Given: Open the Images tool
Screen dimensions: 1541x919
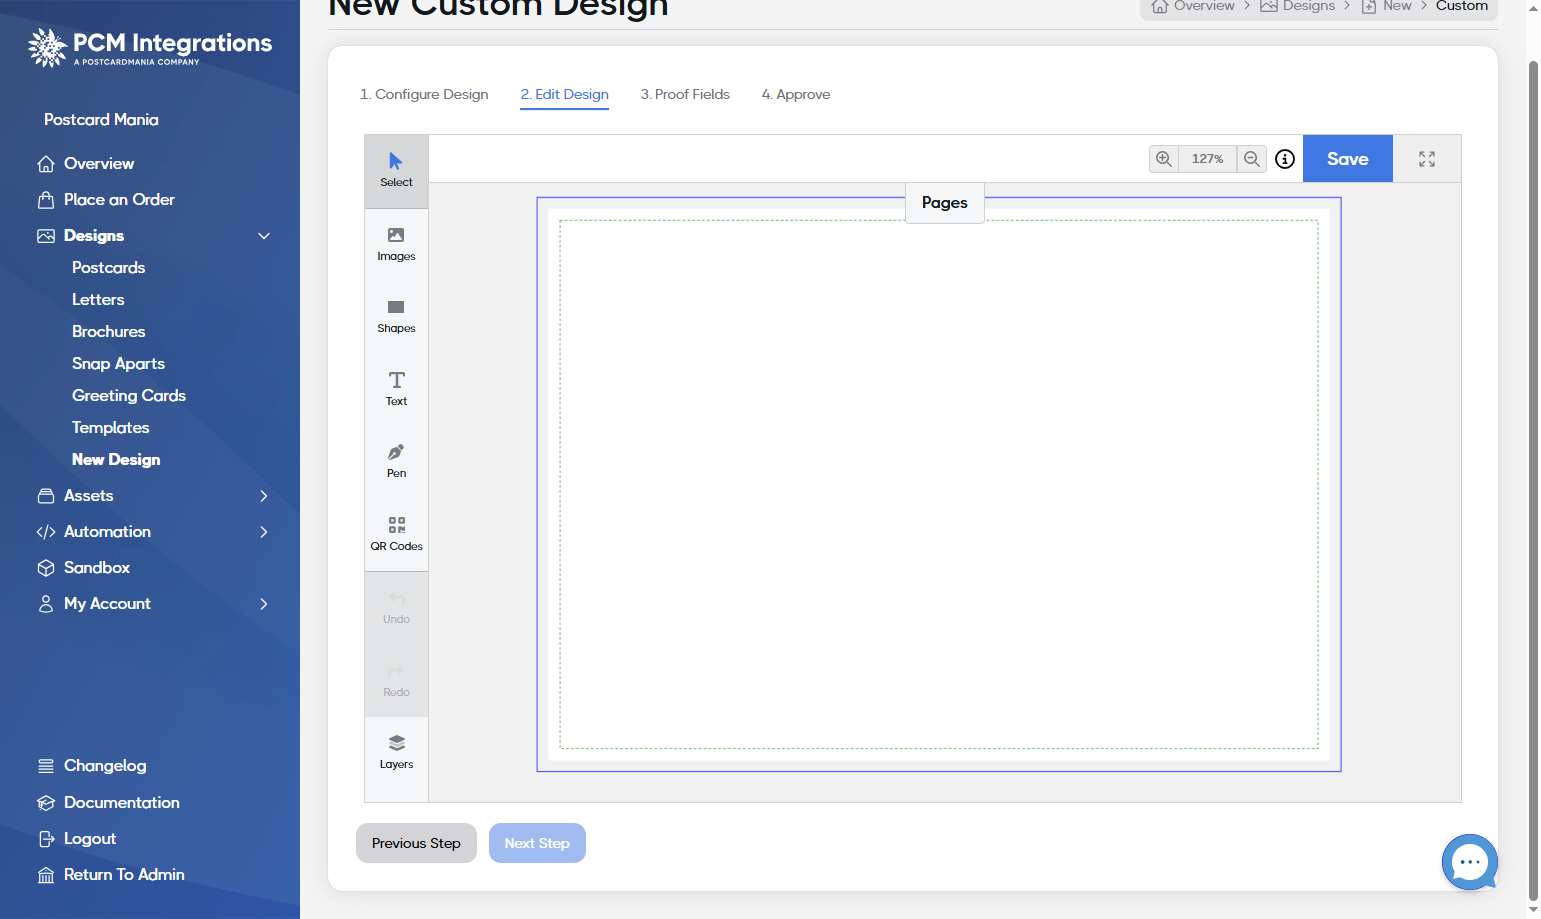Looking at the screenshot, I should tap(396, 244).
